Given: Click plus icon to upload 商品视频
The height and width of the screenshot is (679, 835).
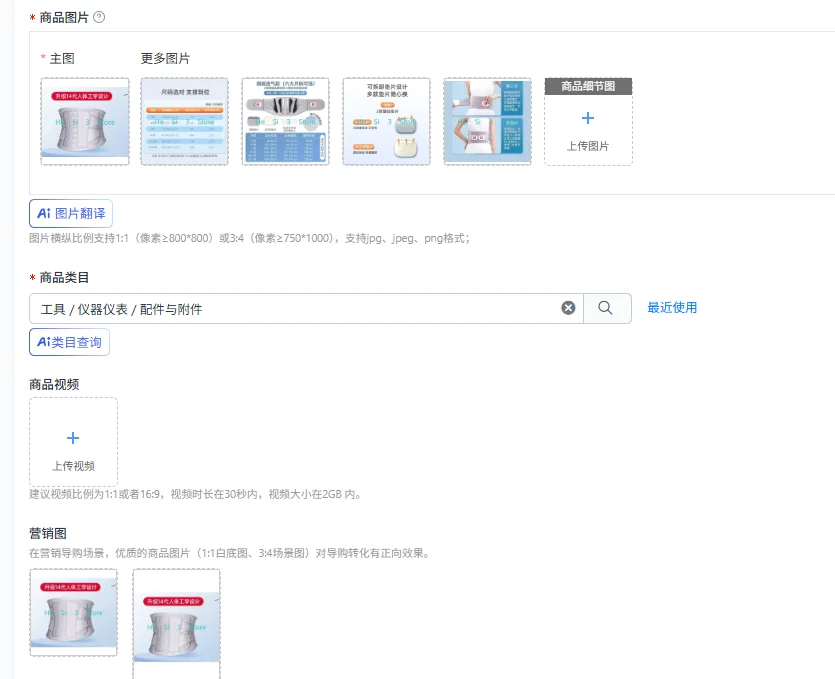Looking at the screenshot, I should [73, 438].
